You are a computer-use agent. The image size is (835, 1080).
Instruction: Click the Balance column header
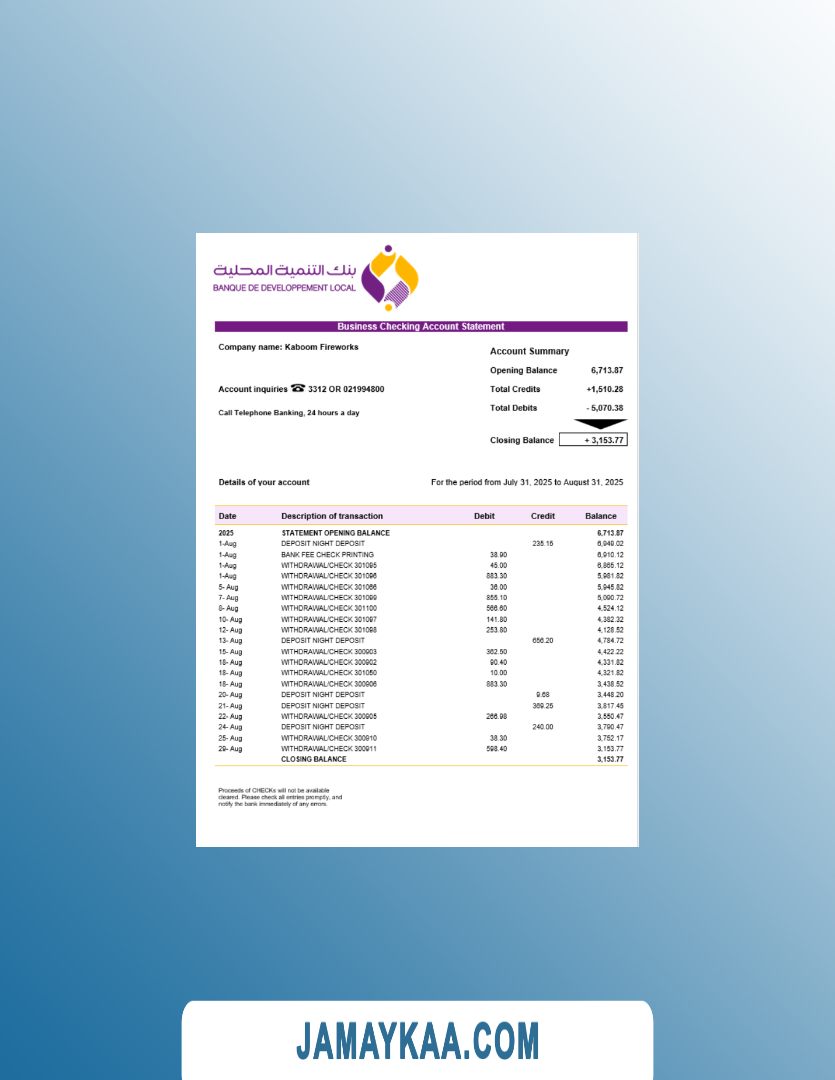click(600, 516)
